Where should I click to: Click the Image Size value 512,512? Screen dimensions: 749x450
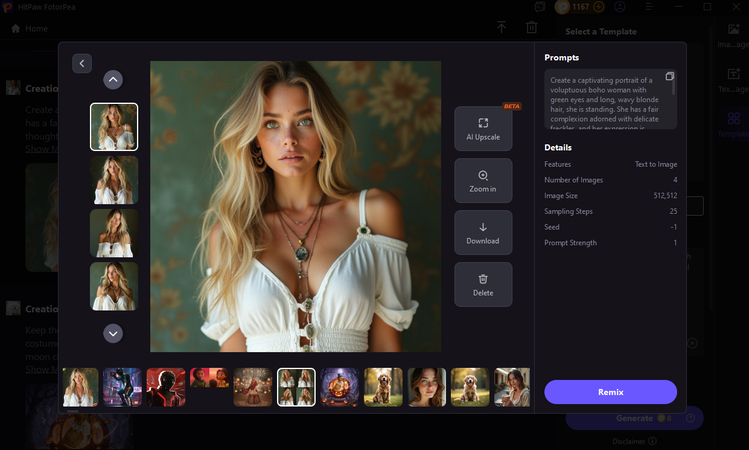click(x=665, y=195)
